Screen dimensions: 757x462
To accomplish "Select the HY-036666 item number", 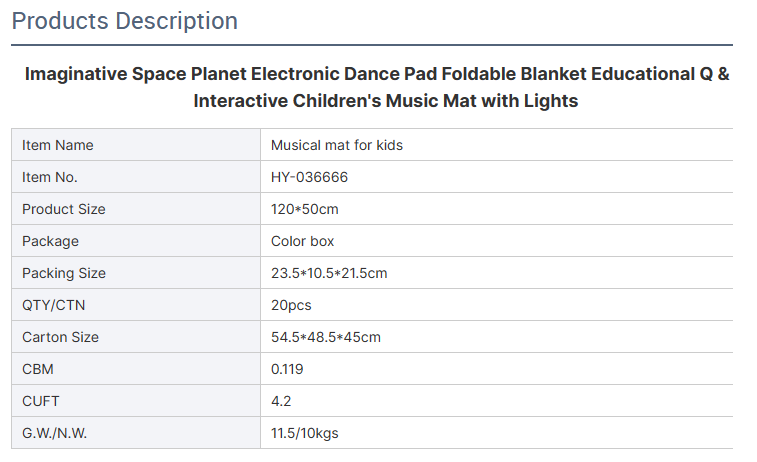I will point(309,177).
